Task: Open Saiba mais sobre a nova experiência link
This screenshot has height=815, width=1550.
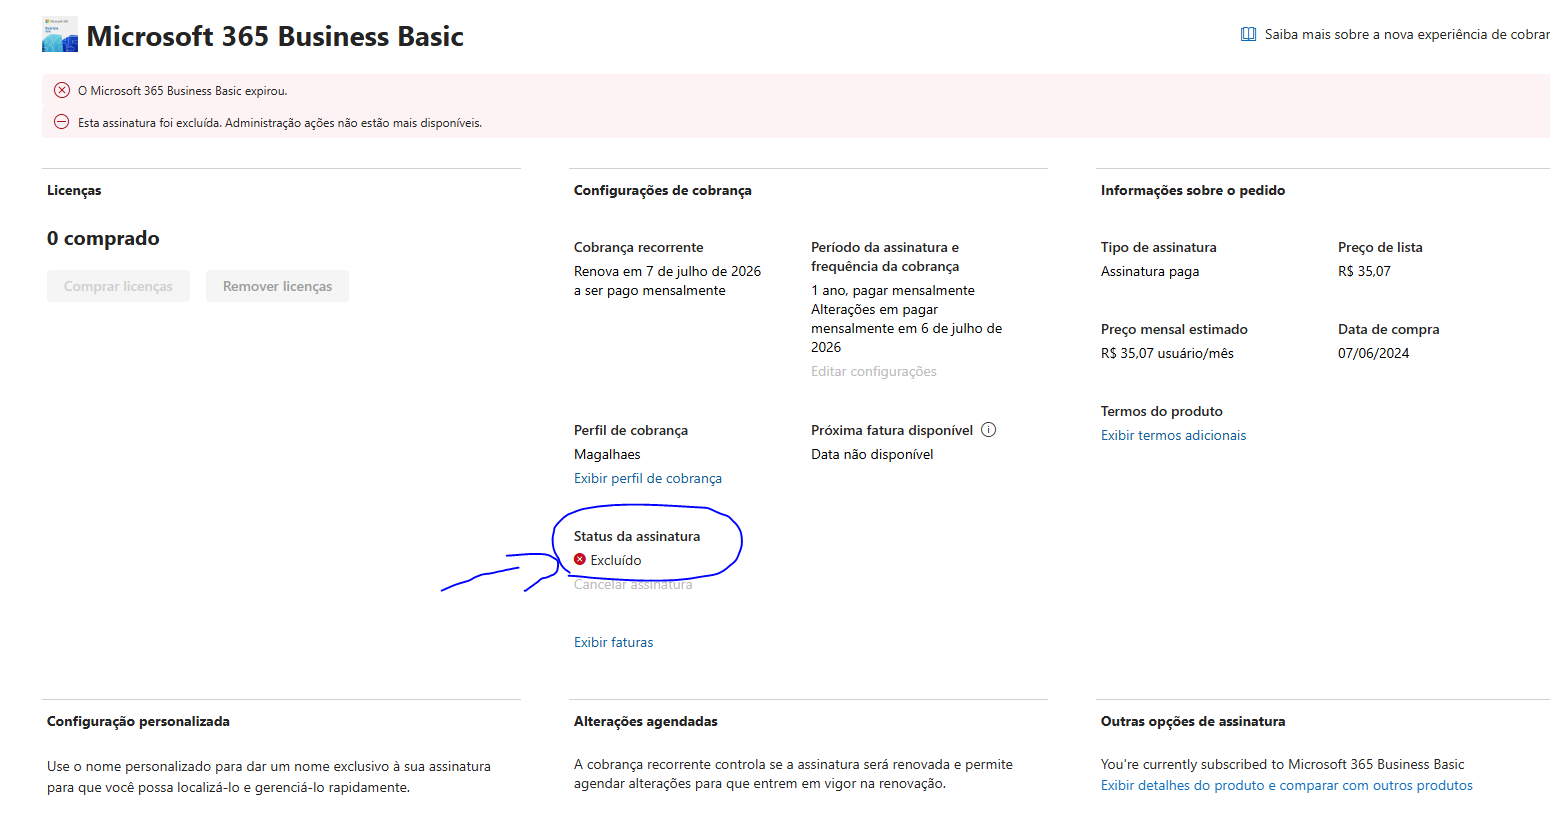Action: click(1407, 34)
